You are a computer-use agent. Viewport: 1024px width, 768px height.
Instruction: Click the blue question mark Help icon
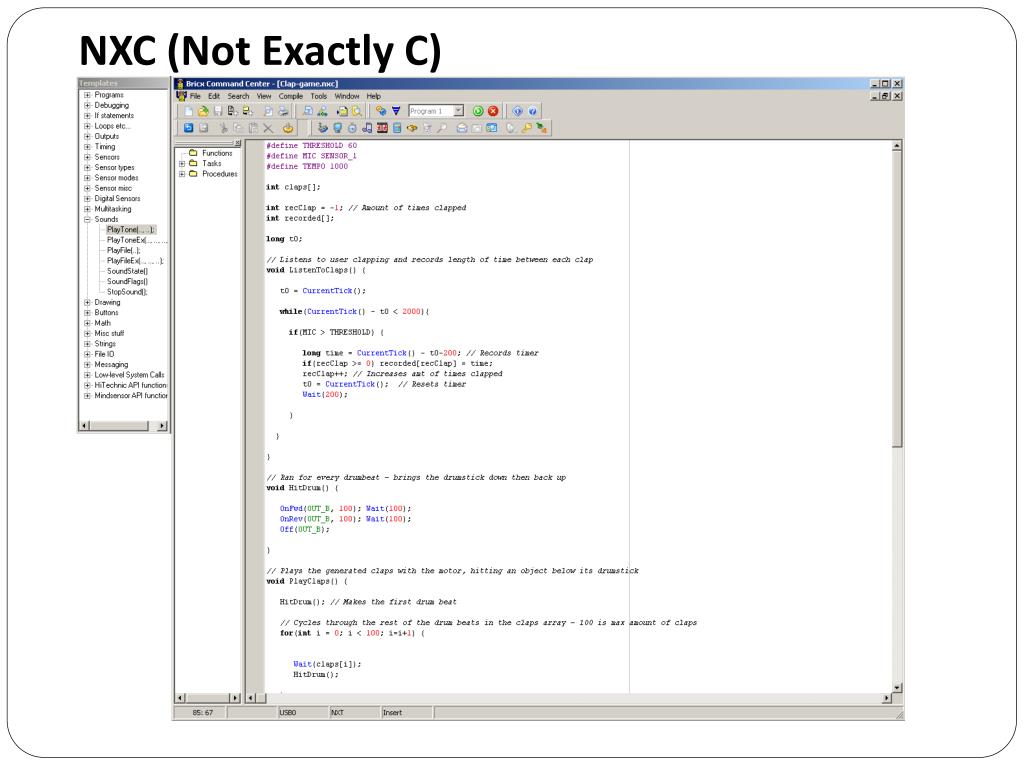click(x=533, y=111)
